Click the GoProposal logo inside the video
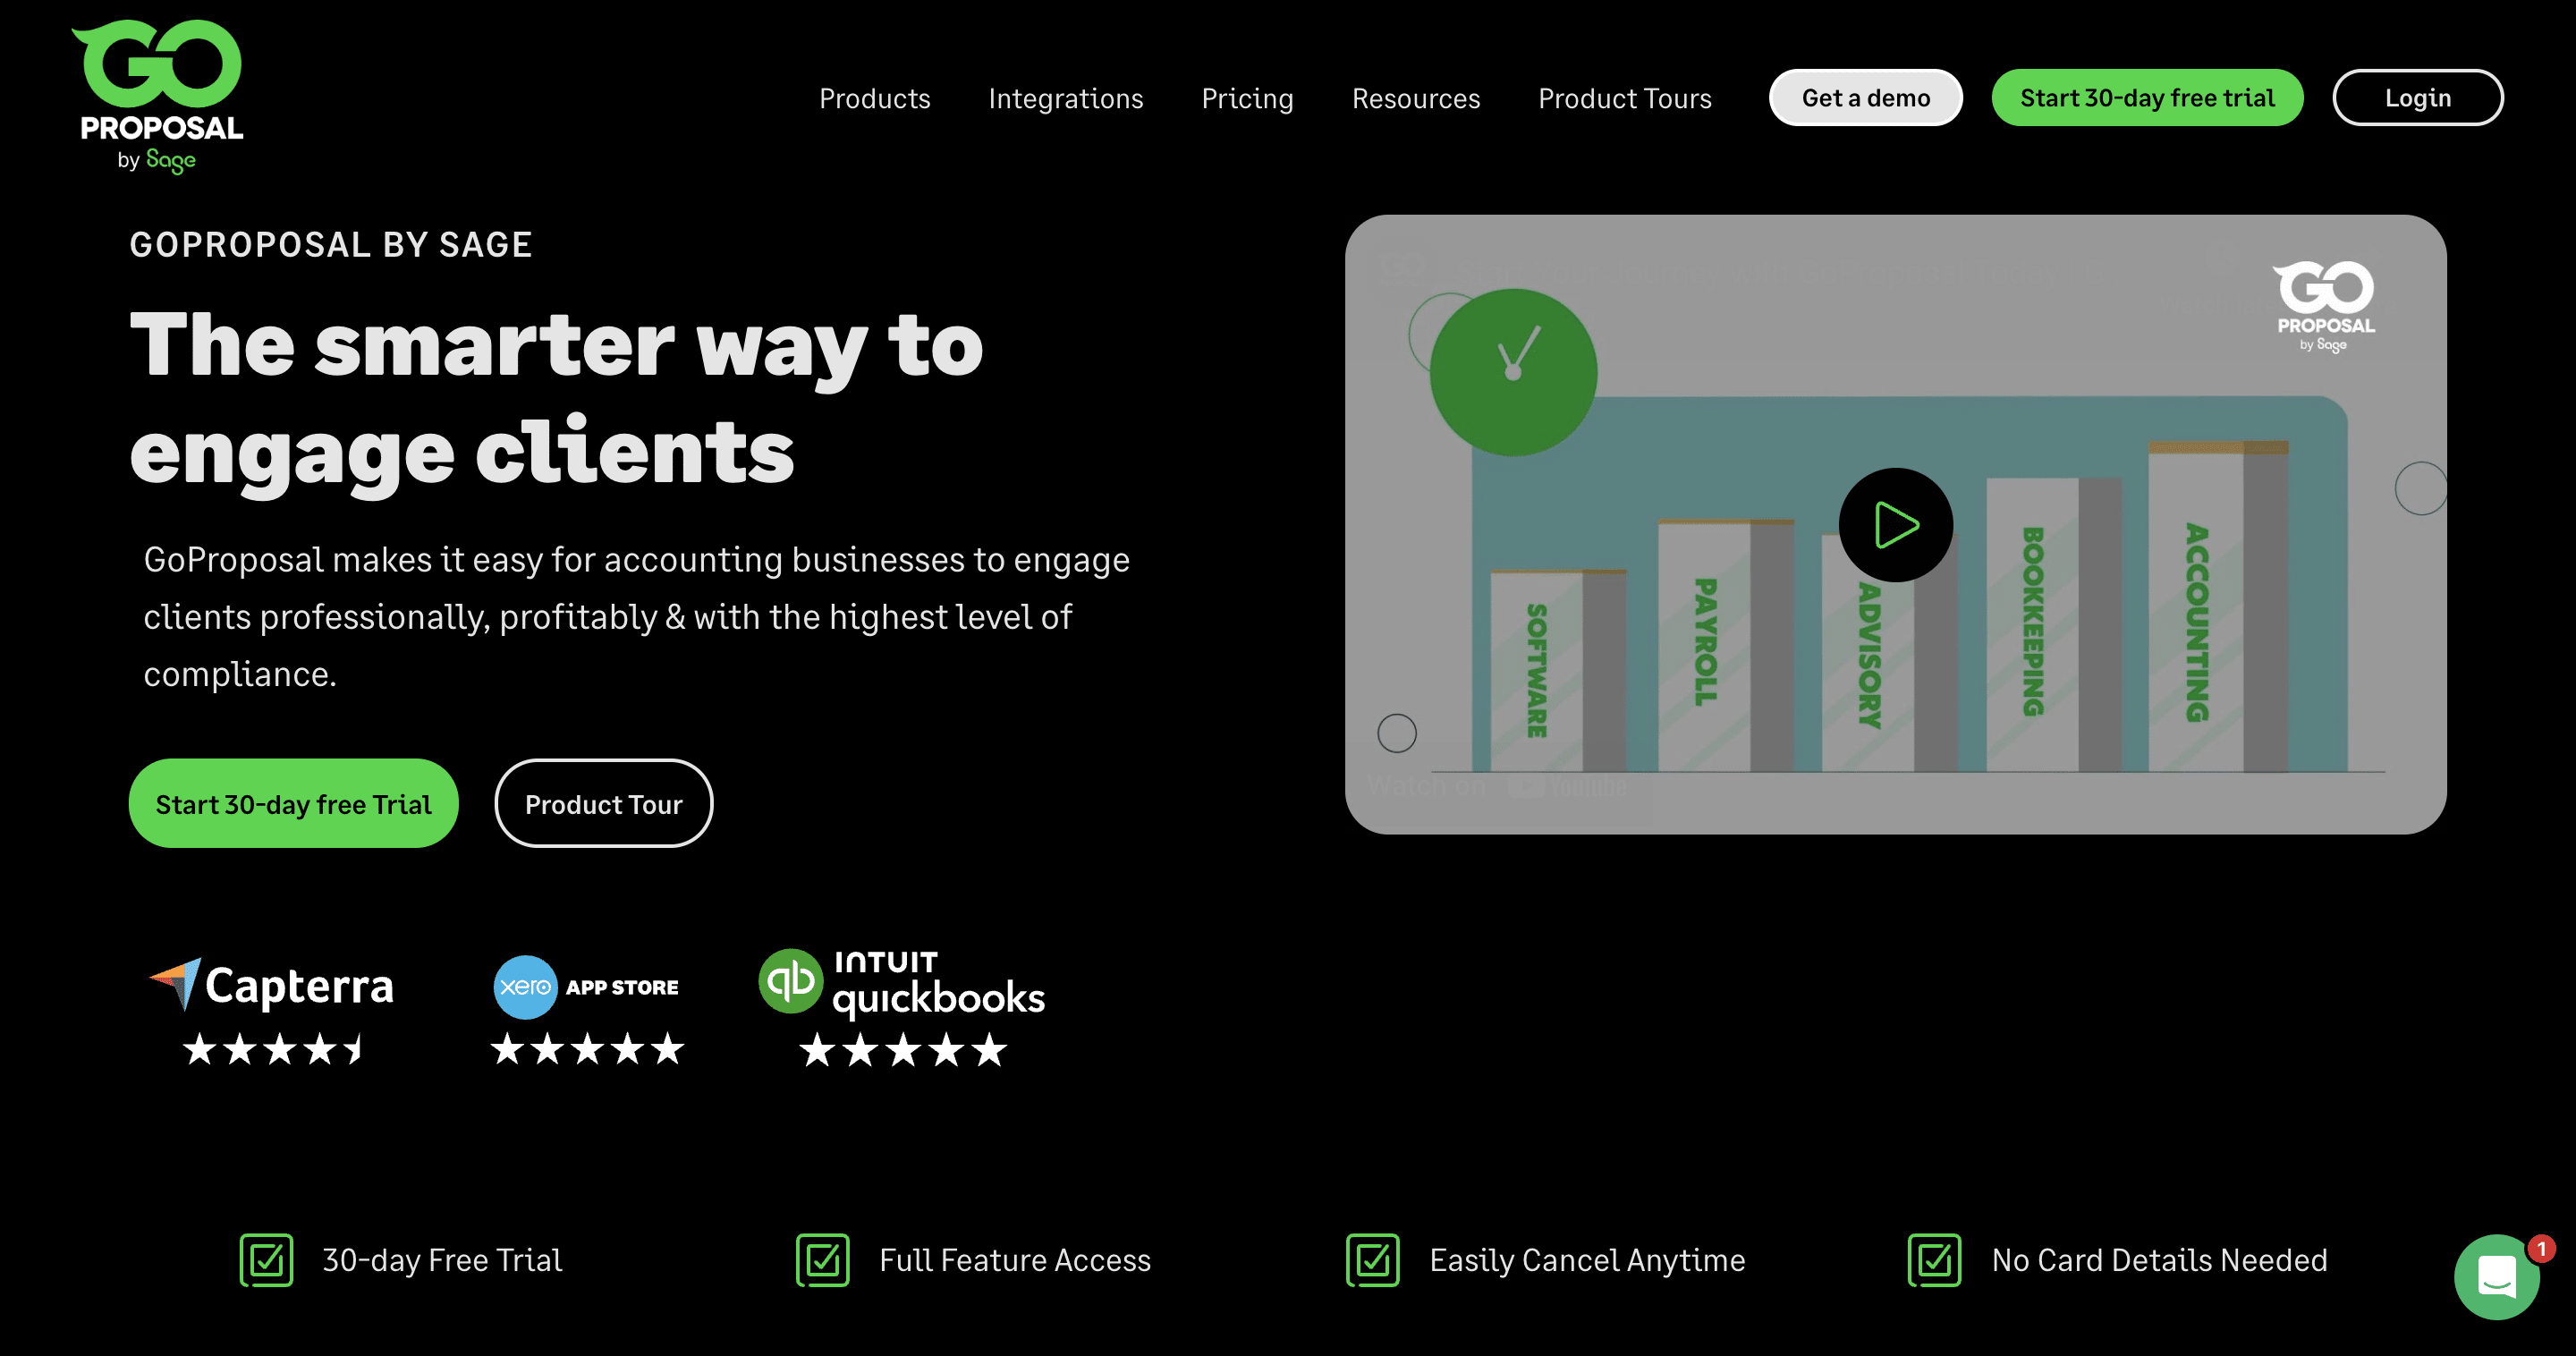 tap(2325, 306)
